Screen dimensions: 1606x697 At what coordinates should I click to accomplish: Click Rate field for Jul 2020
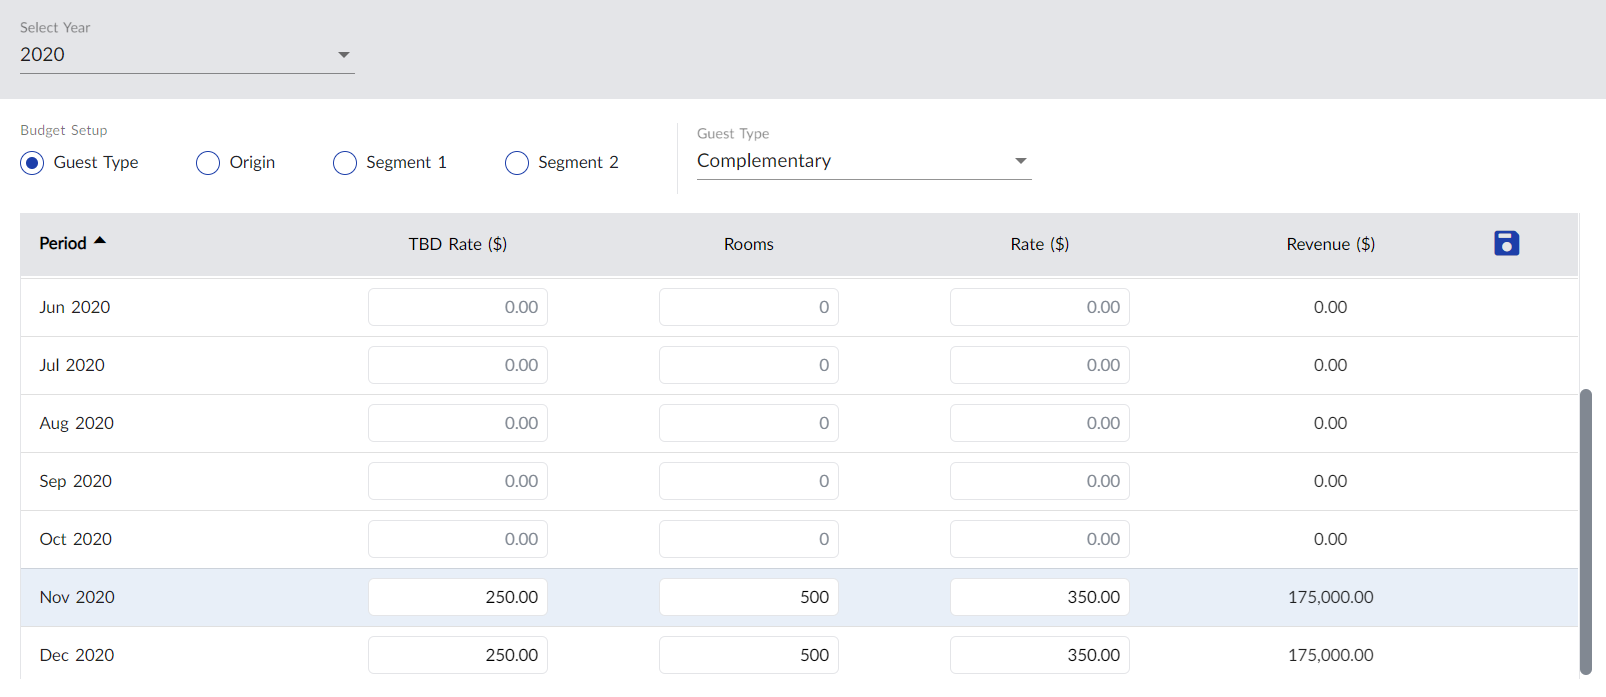pos(1040,365)
